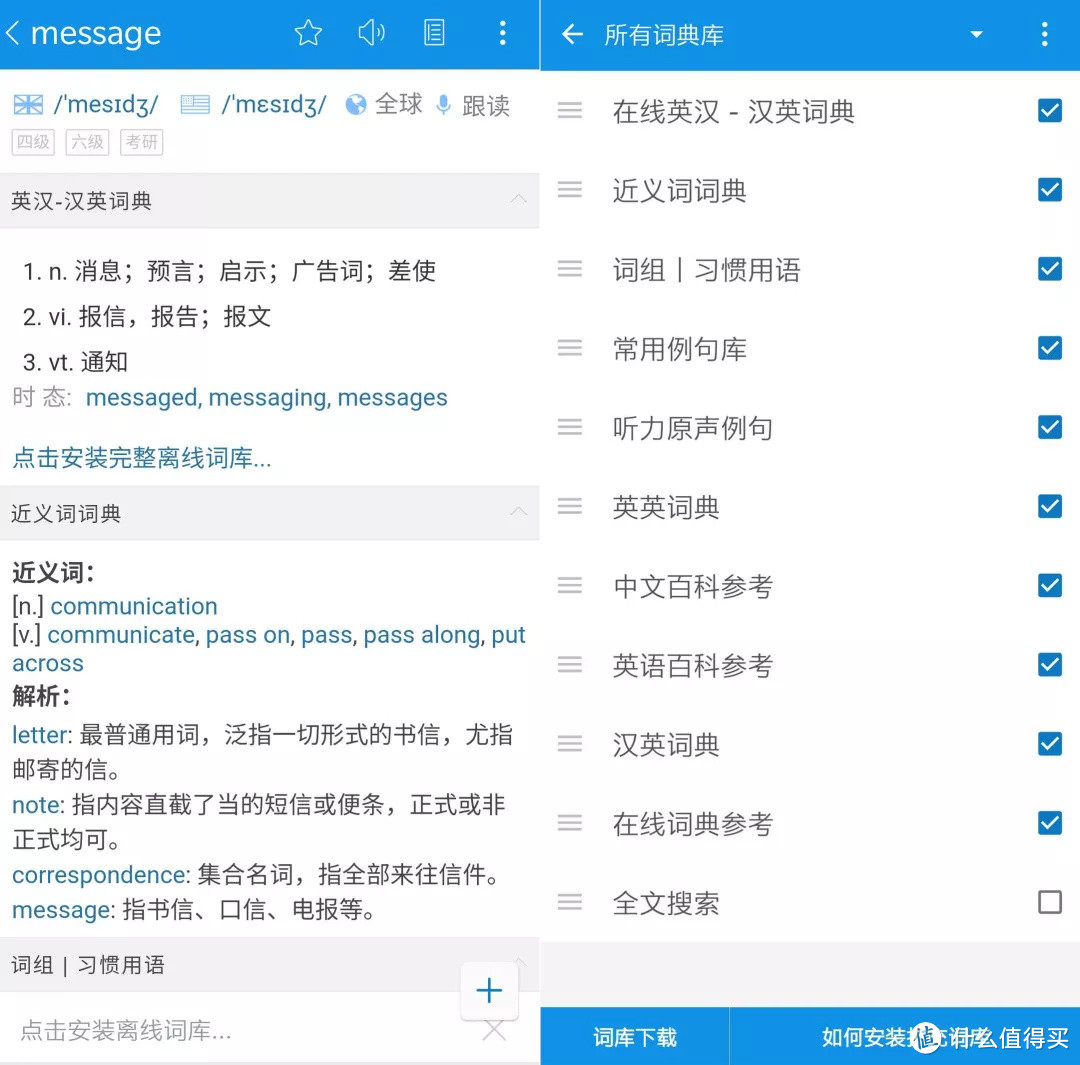Grab reorder handle for 听力原声例句
This screenshot has width=1080, height=1065.
tap(570, 427)
